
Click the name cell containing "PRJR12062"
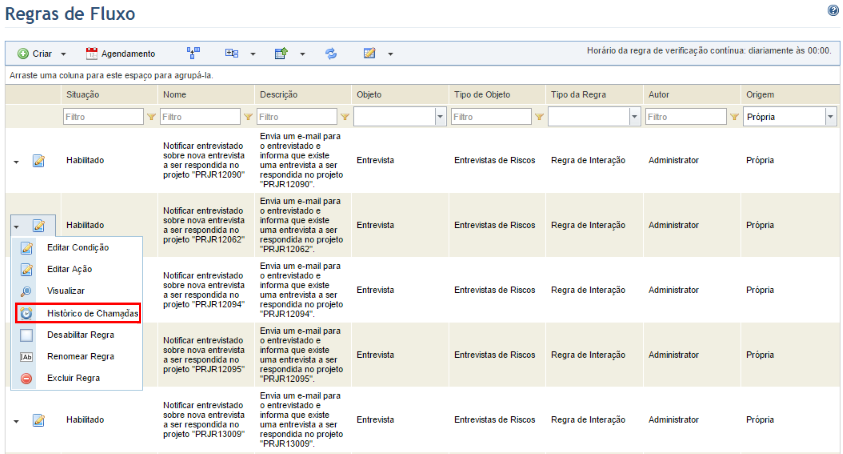click(x=204, y=225)
